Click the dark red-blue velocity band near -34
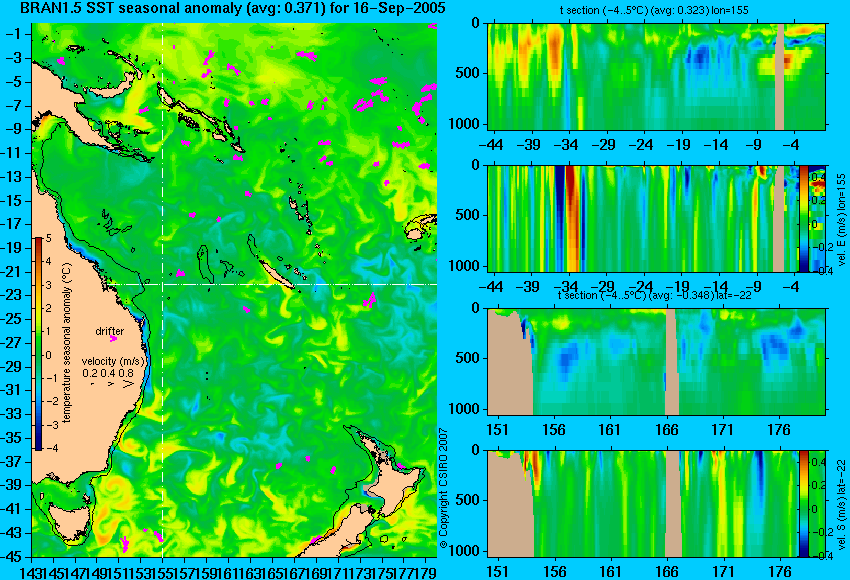 [570, 218]
